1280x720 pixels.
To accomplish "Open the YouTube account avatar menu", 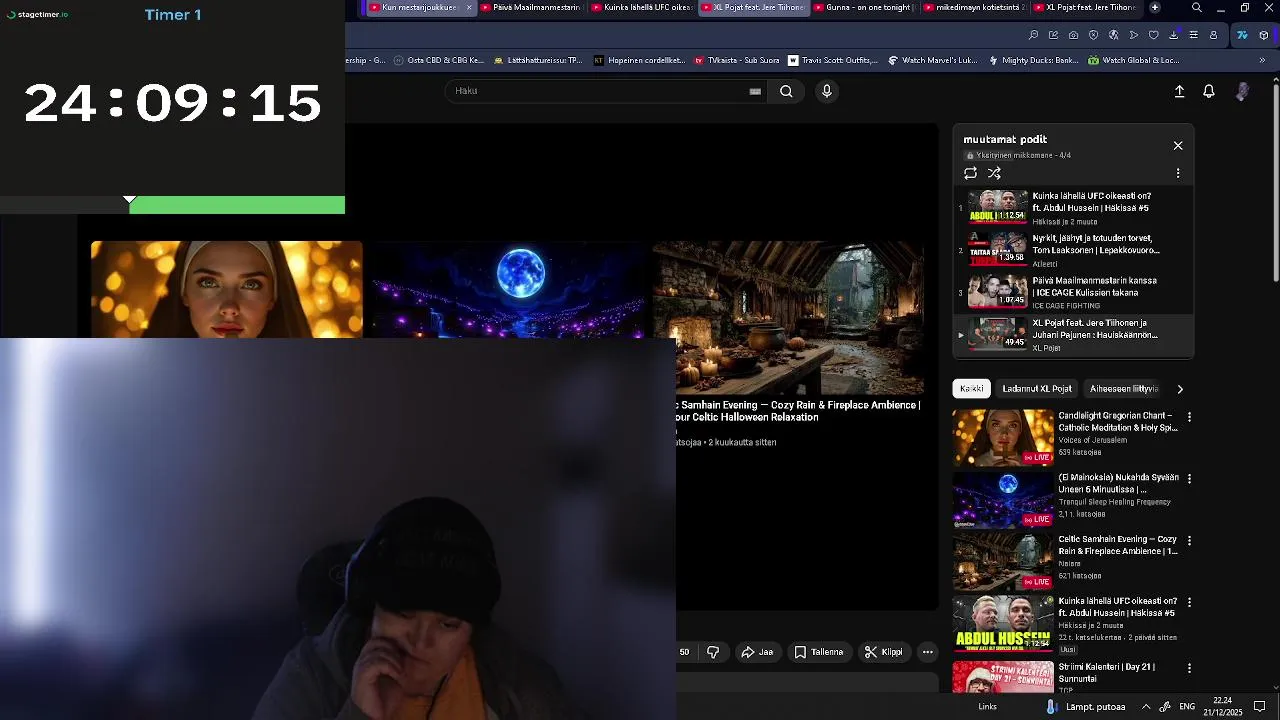I will [x=1242, y=91].
